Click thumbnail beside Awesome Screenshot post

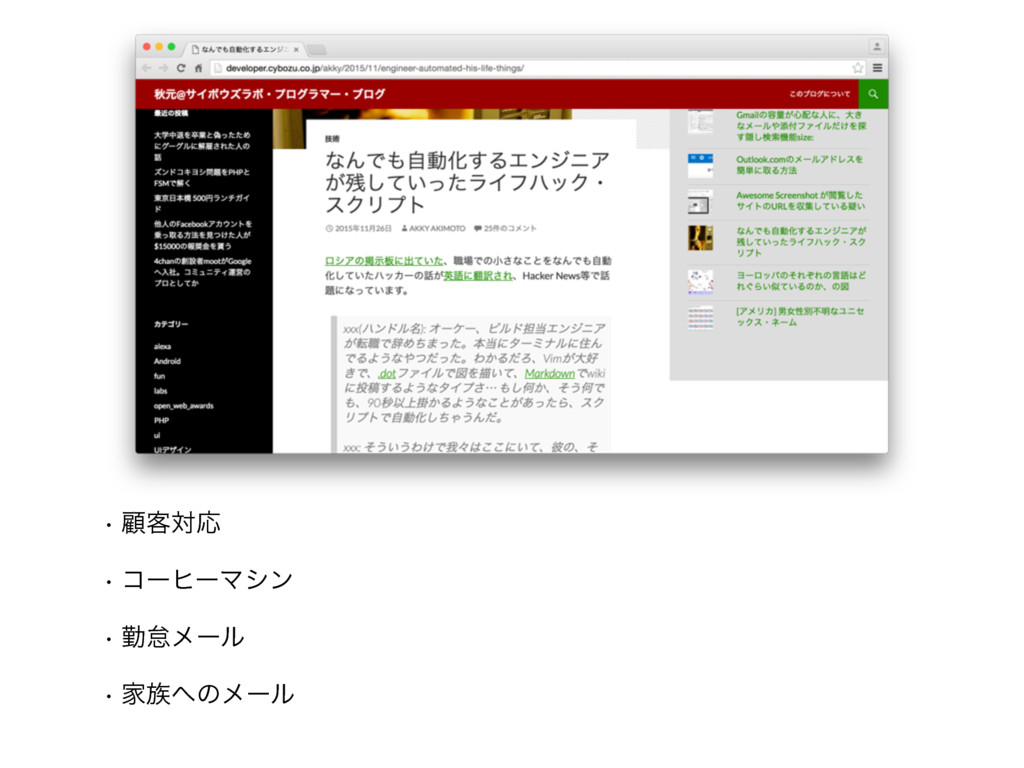700,202
